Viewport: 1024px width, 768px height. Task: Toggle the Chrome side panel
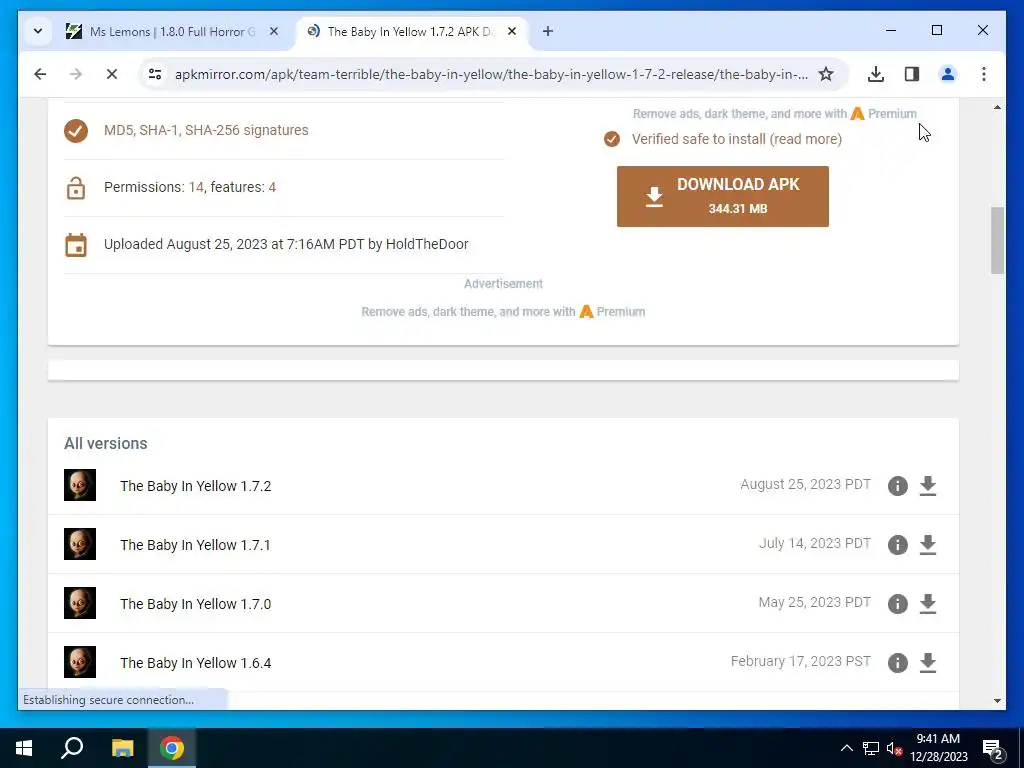(912, 74)
